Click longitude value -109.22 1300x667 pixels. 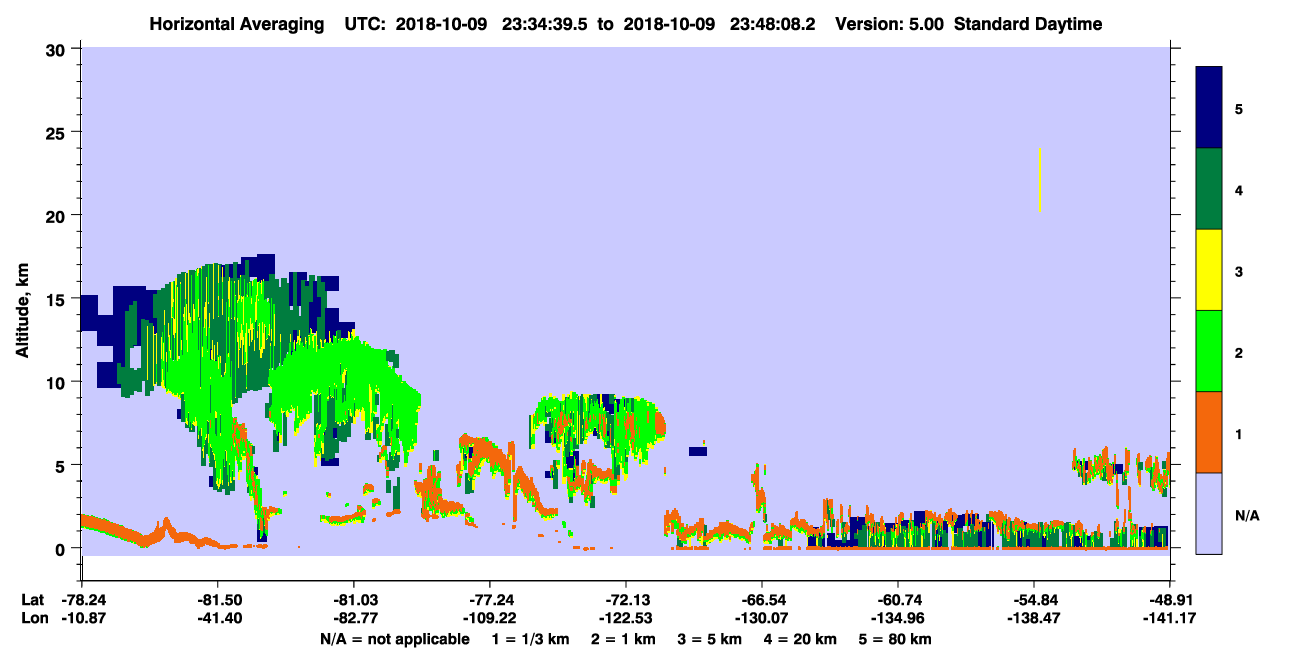click(x=489, y=619)
